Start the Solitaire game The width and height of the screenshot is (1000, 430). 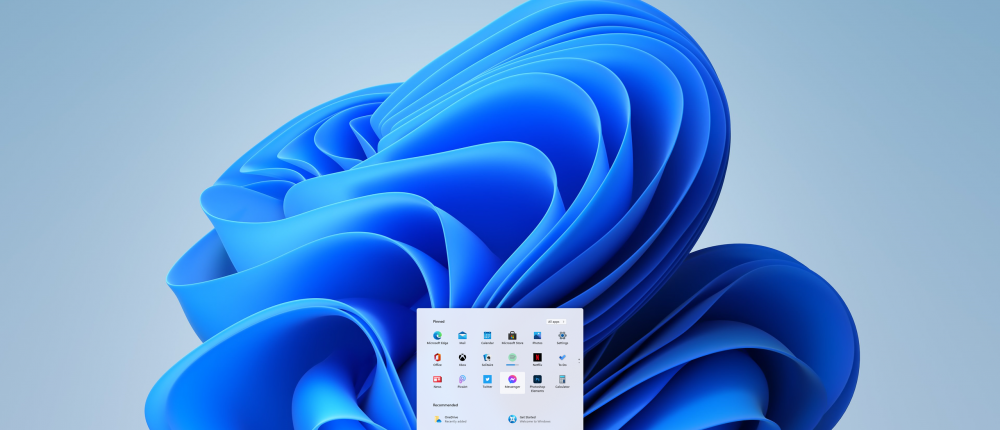click(487, 359)
